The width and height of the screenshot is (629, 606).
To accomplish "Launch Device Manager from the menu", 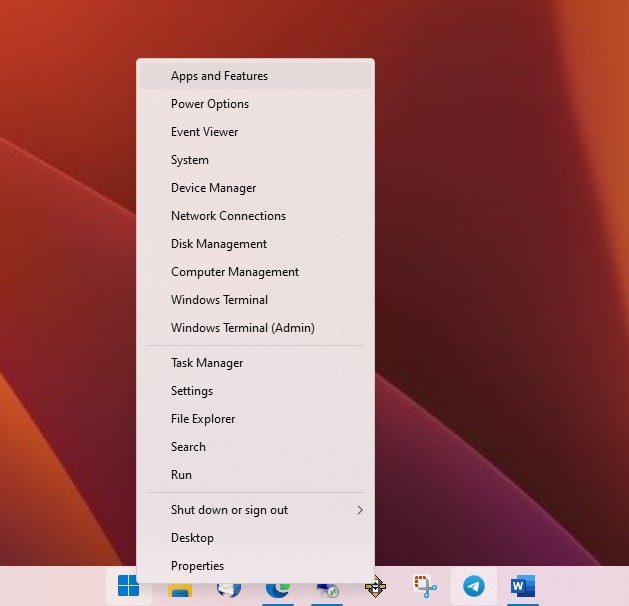I will pos(213,188).
